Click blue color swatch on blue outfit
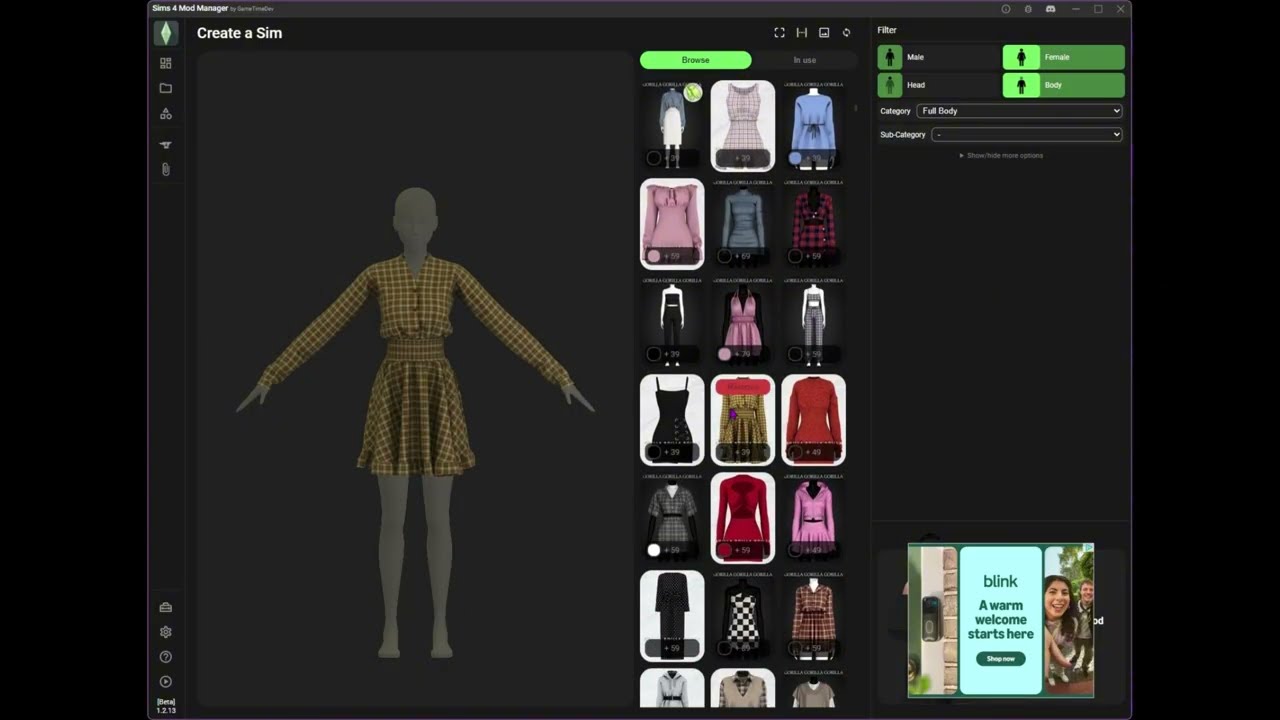The width and height of the screenshot is (1280, 720). (x=795, y=158)
